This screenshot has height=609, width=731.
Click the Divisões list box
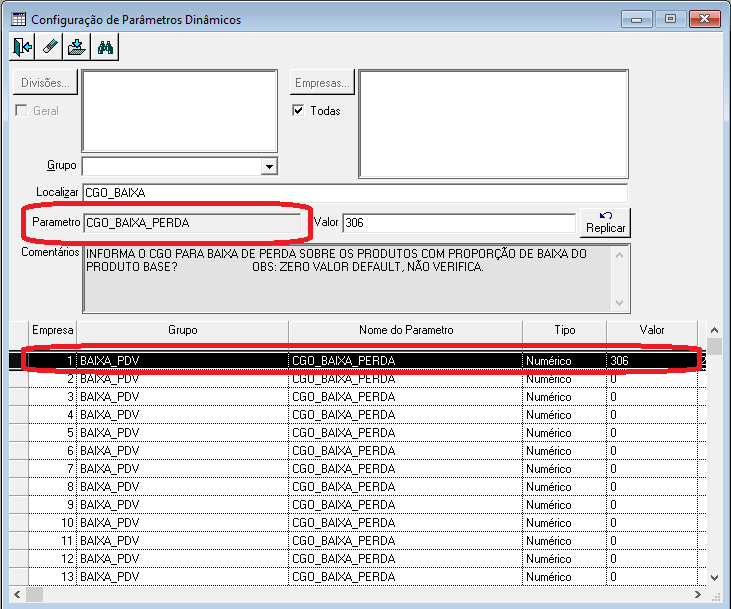(x=179, y=111)
